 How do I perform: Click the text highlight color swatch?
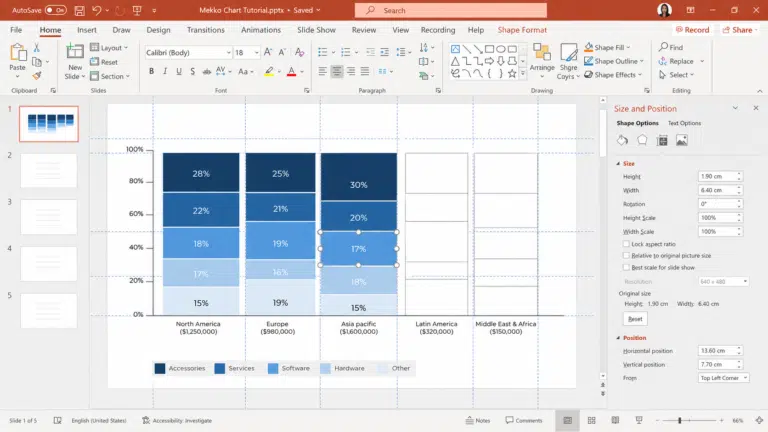pyautogui.click(x=269, y=72)
